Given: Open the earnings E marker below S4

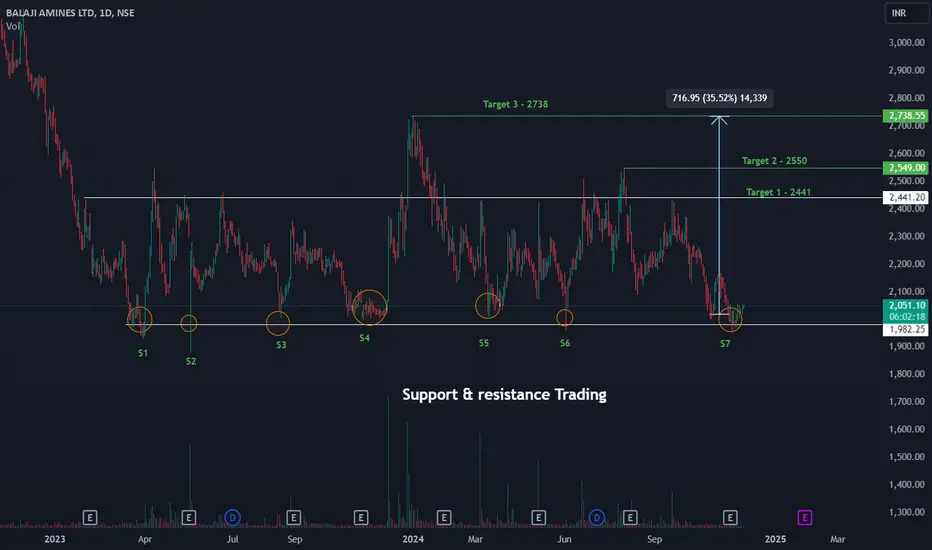Looking at the screenshot, I should click(x=361, y=518).
